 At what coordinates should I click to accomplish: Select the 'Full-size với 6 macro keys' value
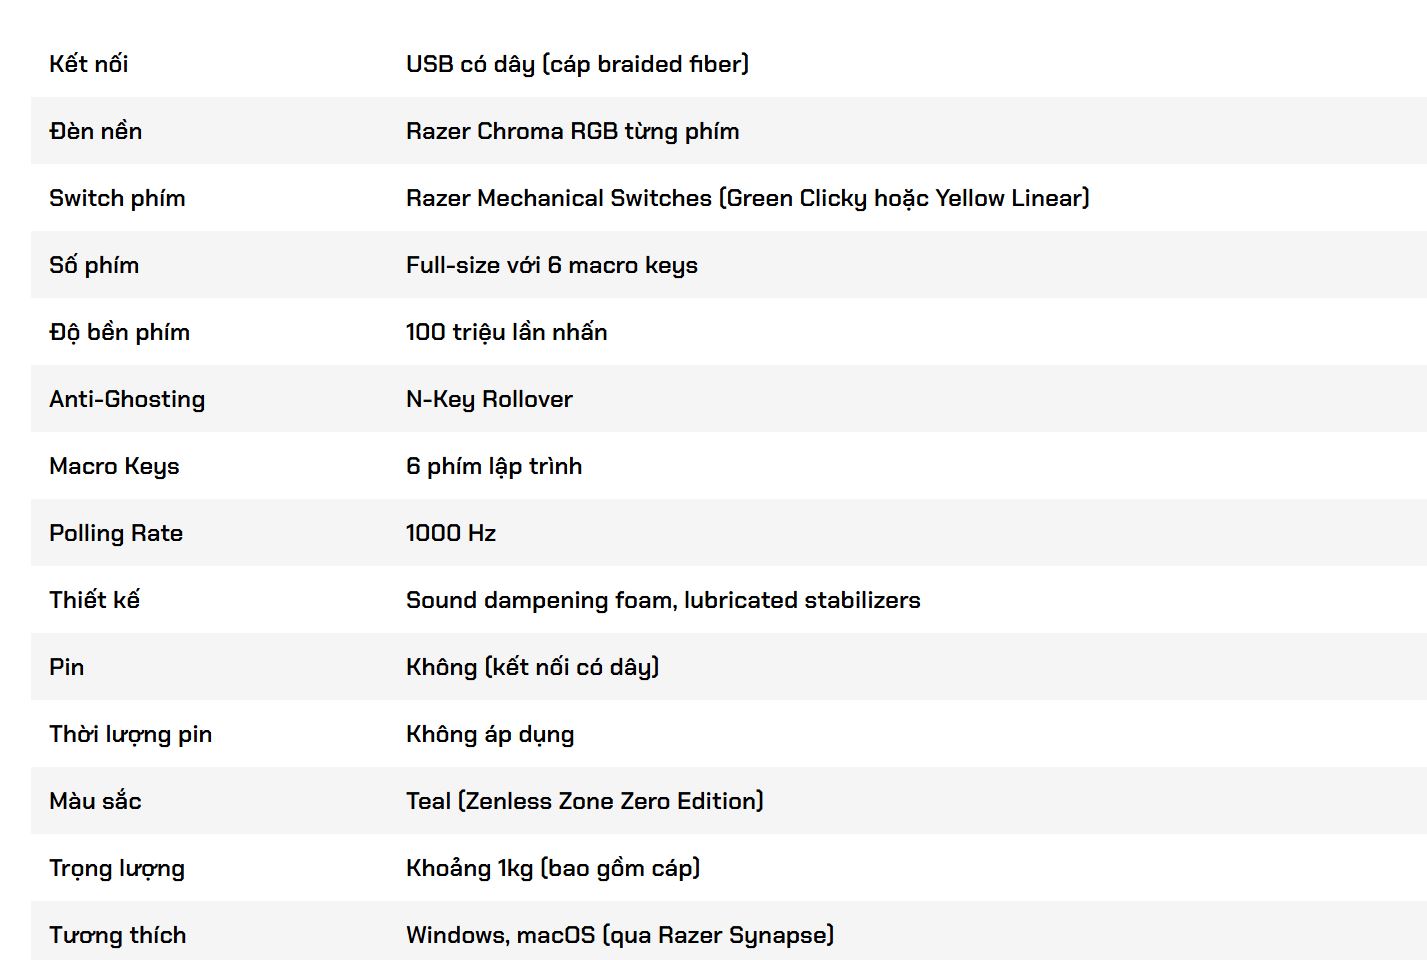(x=551, y=265)
